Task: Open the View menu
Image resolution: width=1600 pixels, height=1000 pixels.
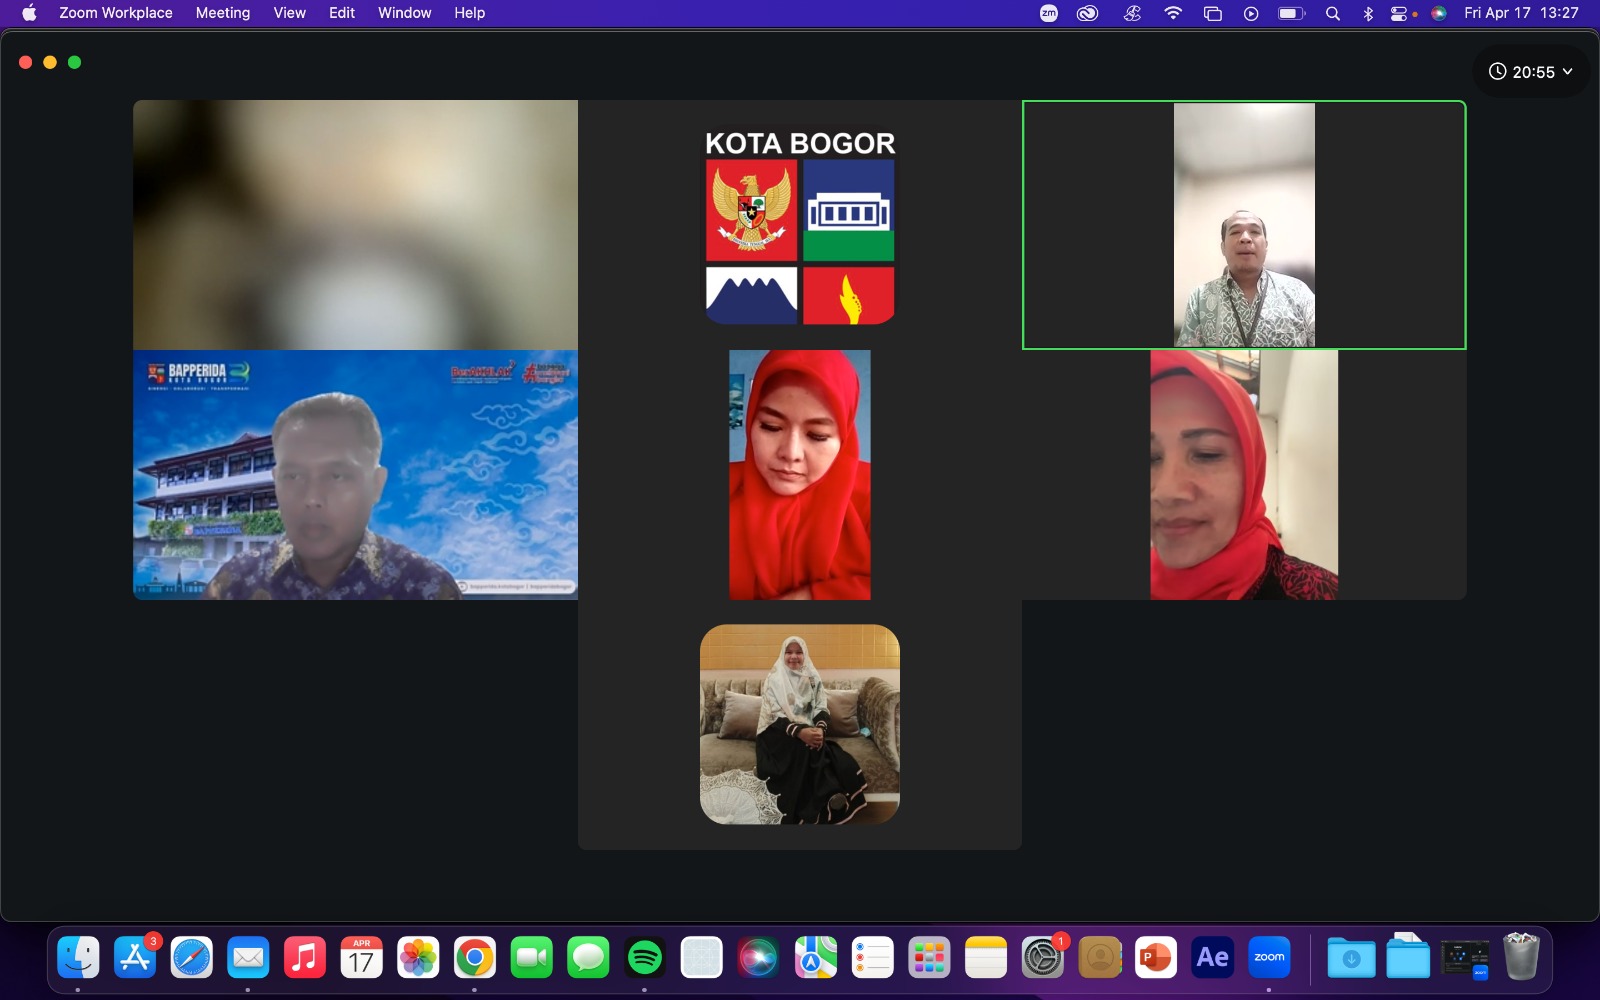Action: pyautogui.click(x=290, y=13)
